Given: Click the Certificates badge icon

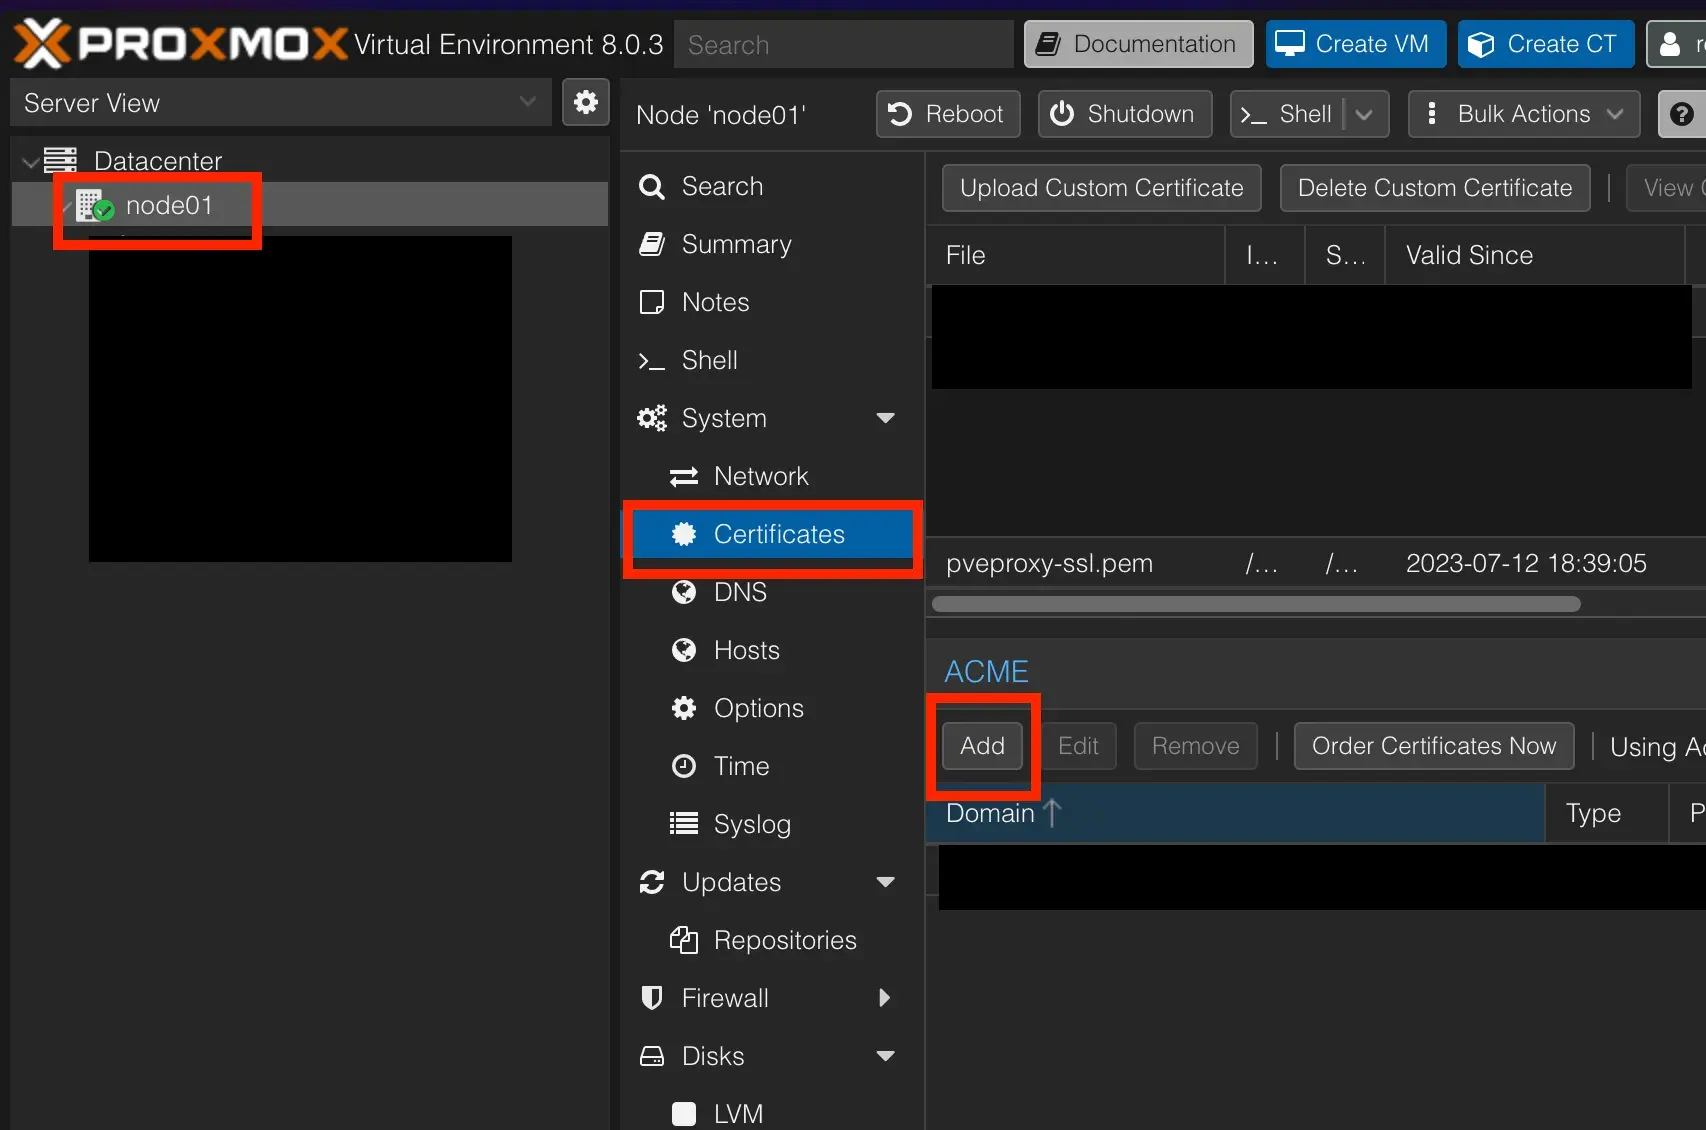Looking at the screenshot, I should click(x=684, y=534).
